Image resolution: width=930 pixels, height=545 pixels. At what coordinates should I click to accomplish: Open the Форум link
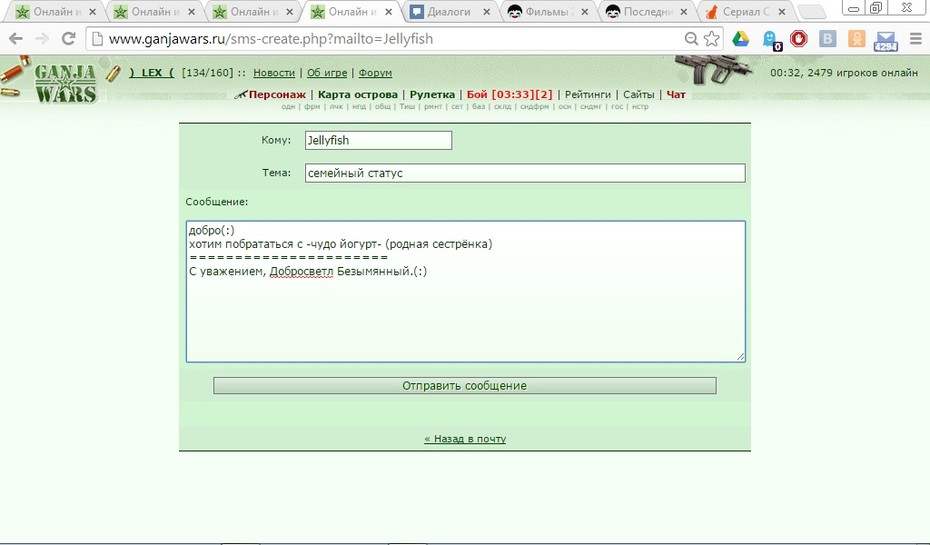(x=375, y=73)
